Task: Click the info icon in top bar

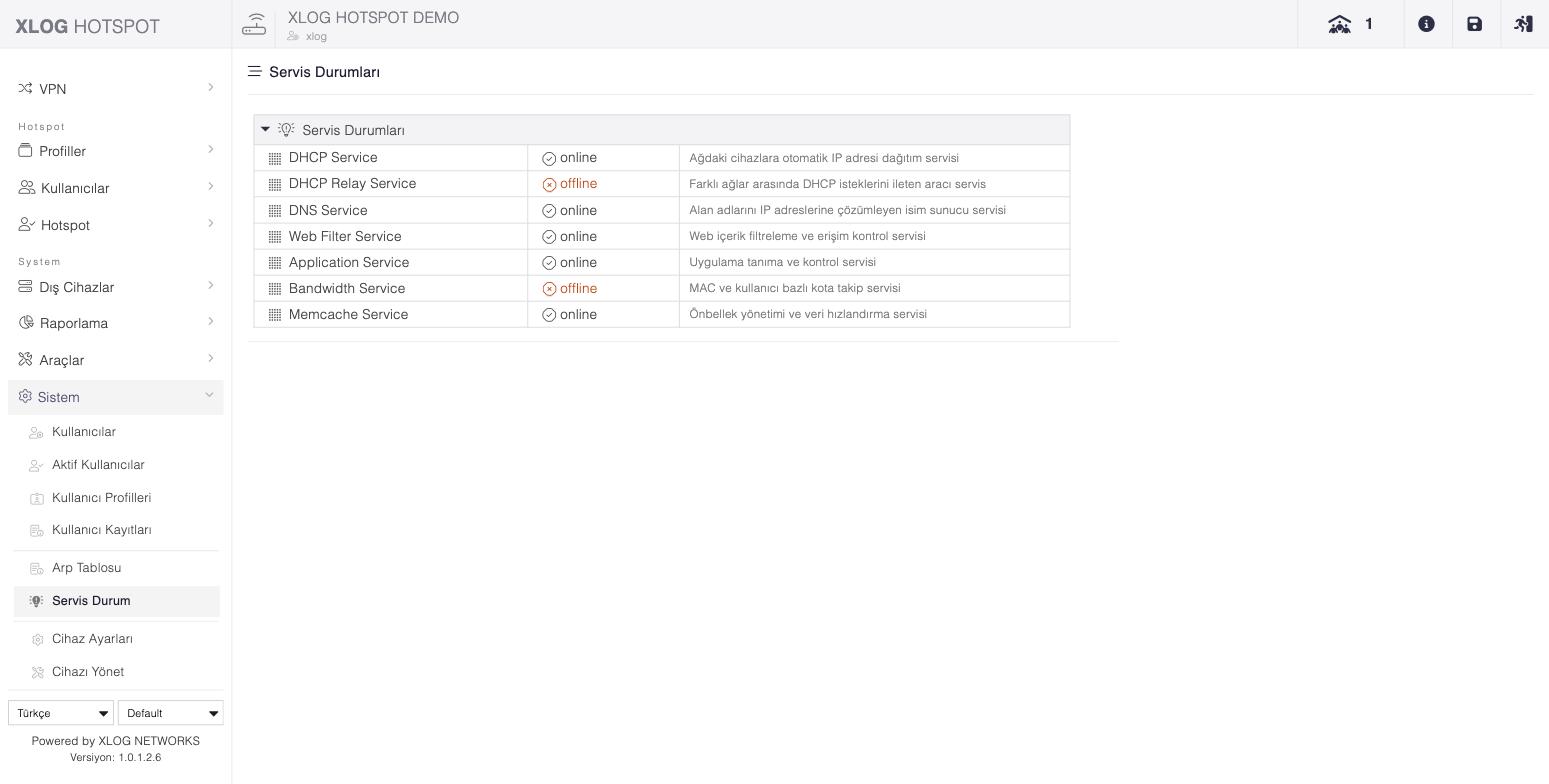Action: coord(1426,24)
